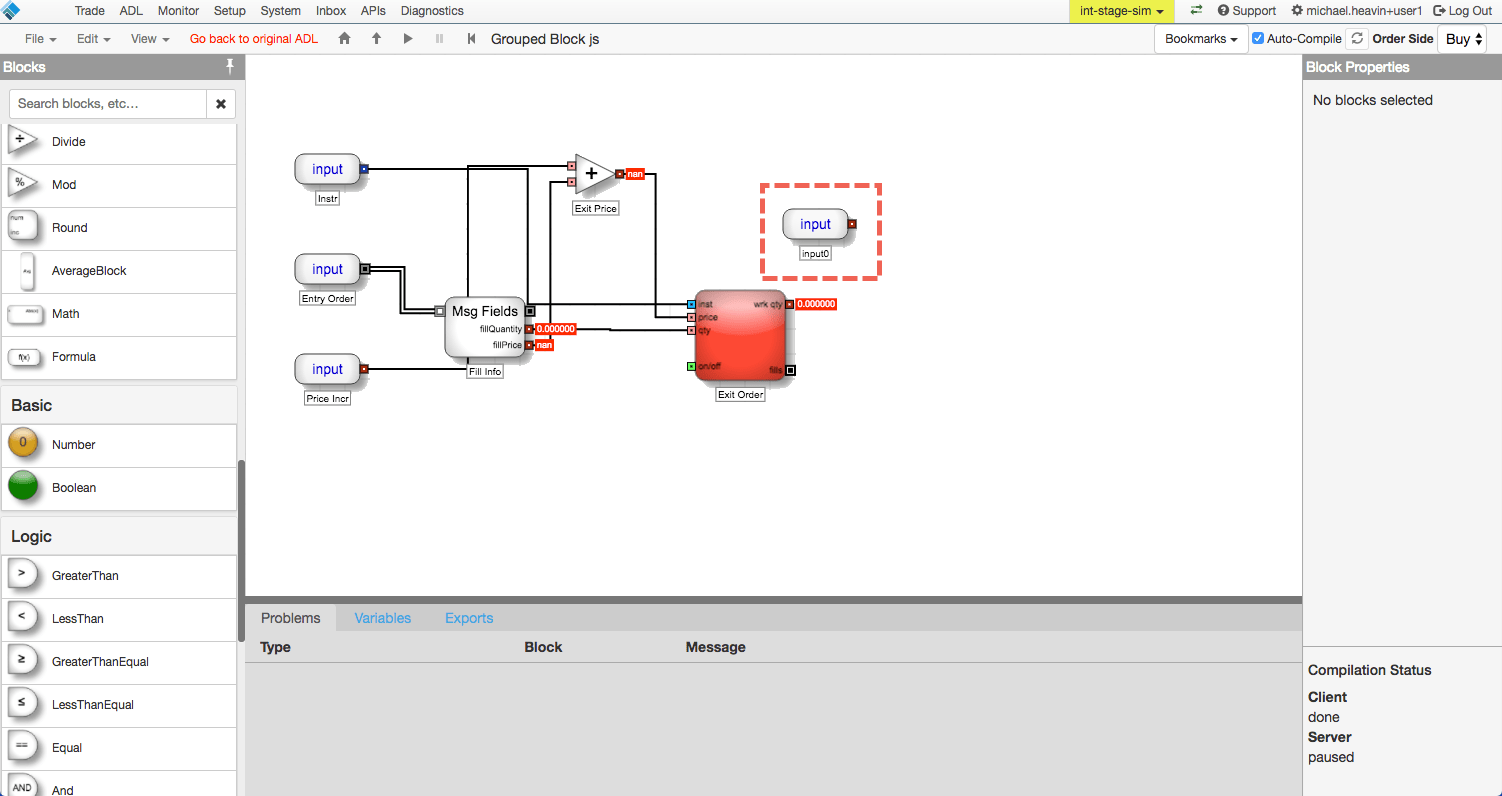Viewport: 1502px width, 796px height.
Task: Click Go back to original ADL link
Action: coord(254,39)
